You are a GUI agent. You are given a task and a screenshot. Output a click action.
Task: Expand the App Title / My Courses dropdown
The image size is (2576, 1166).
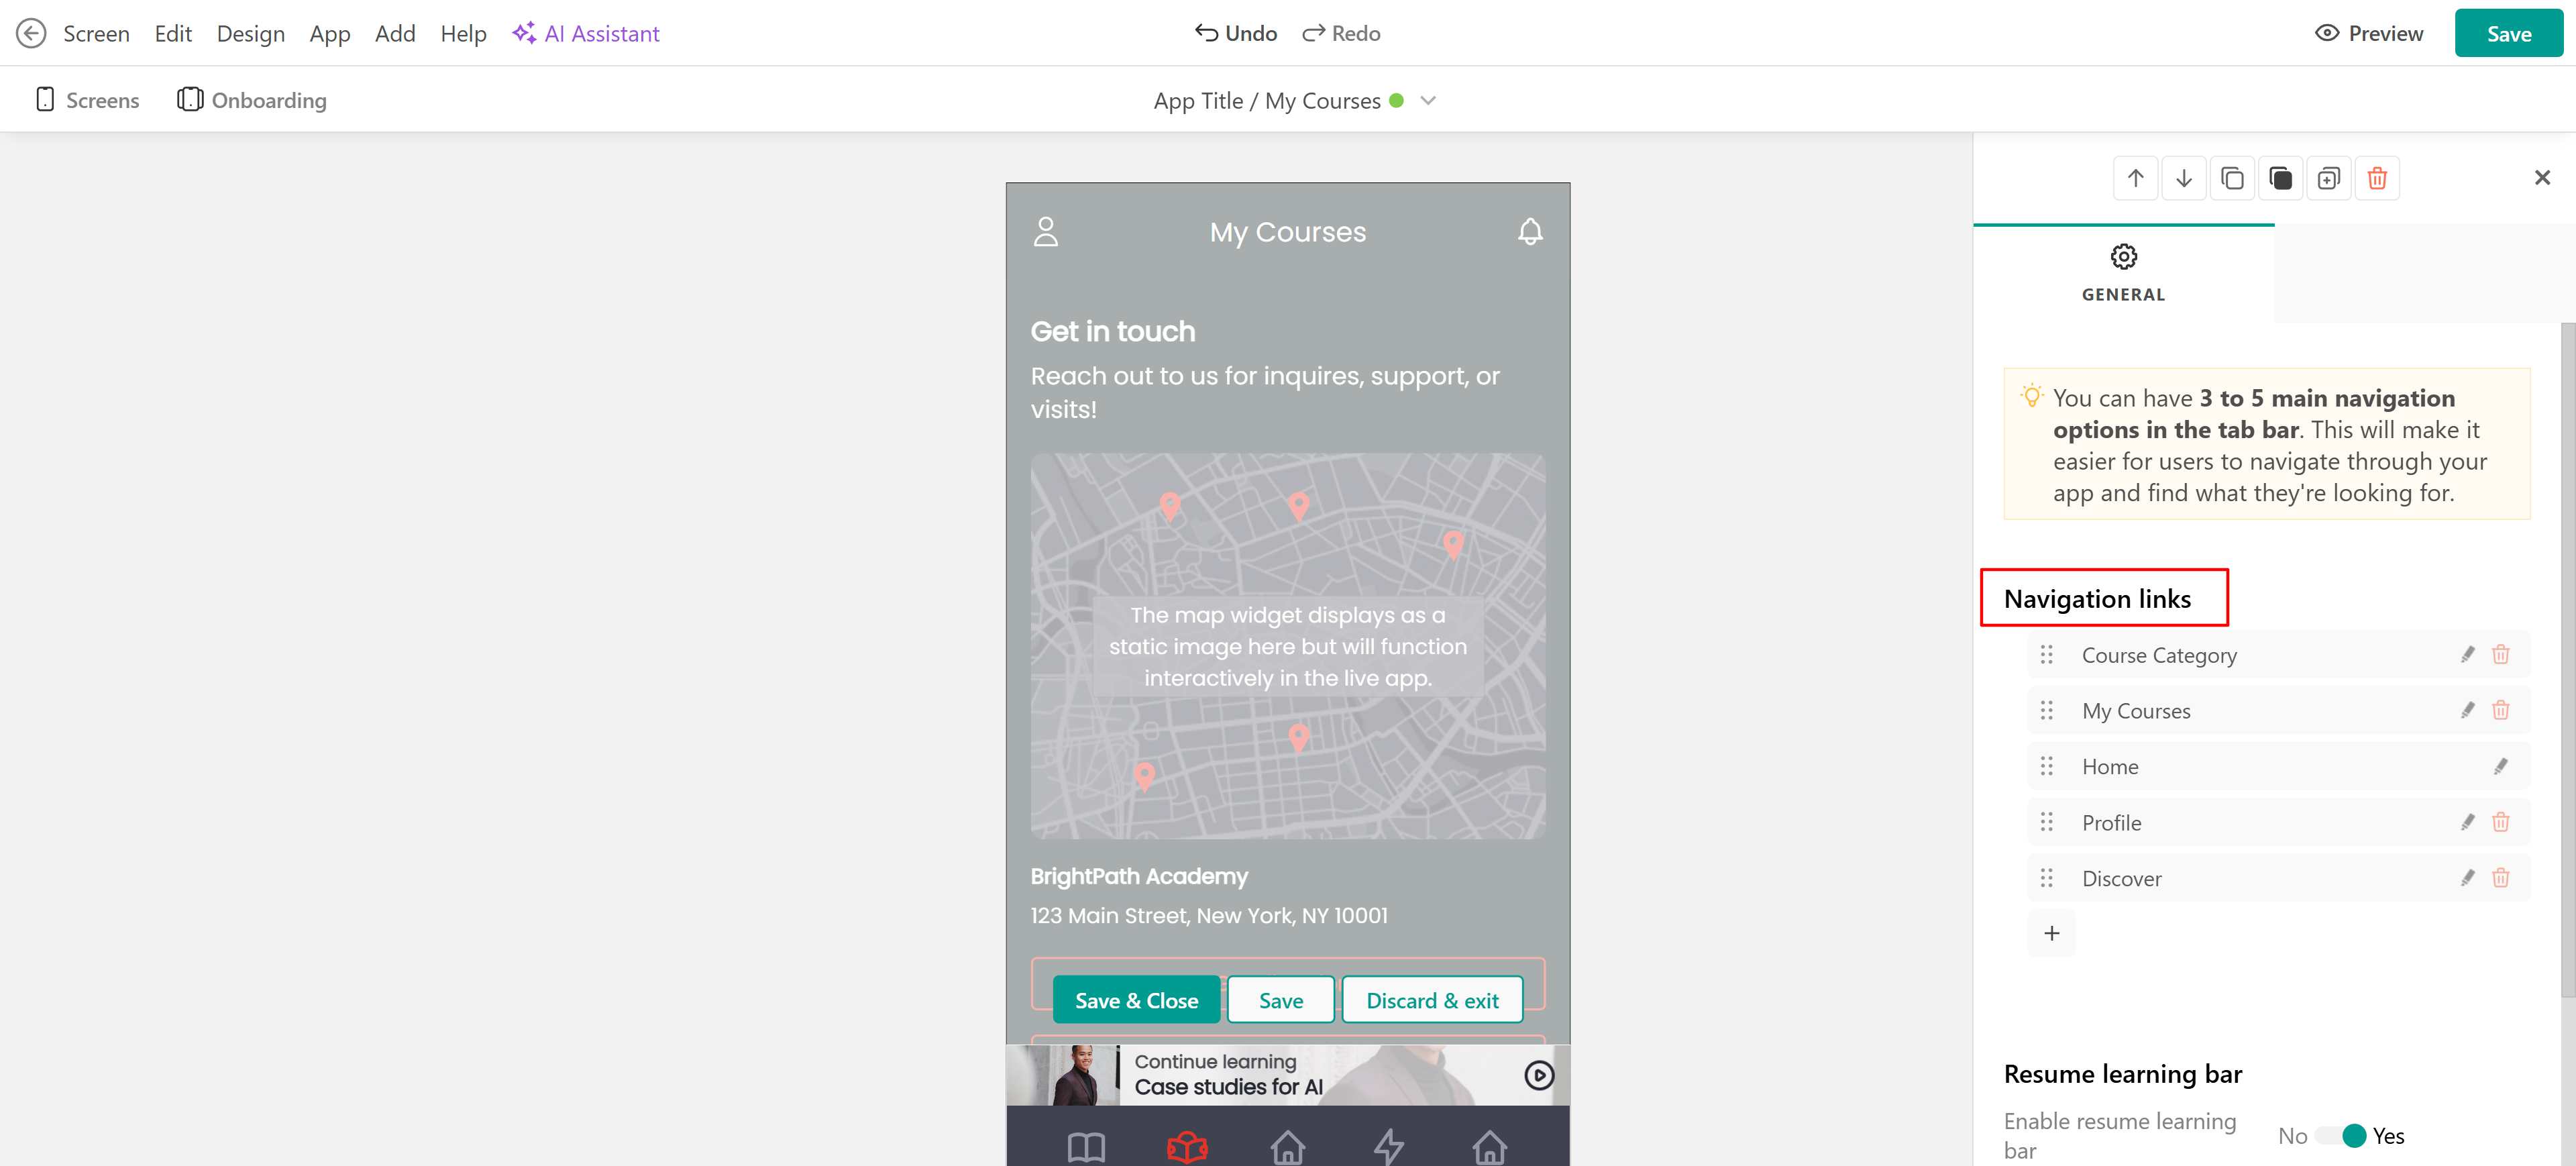[1428, 101]
